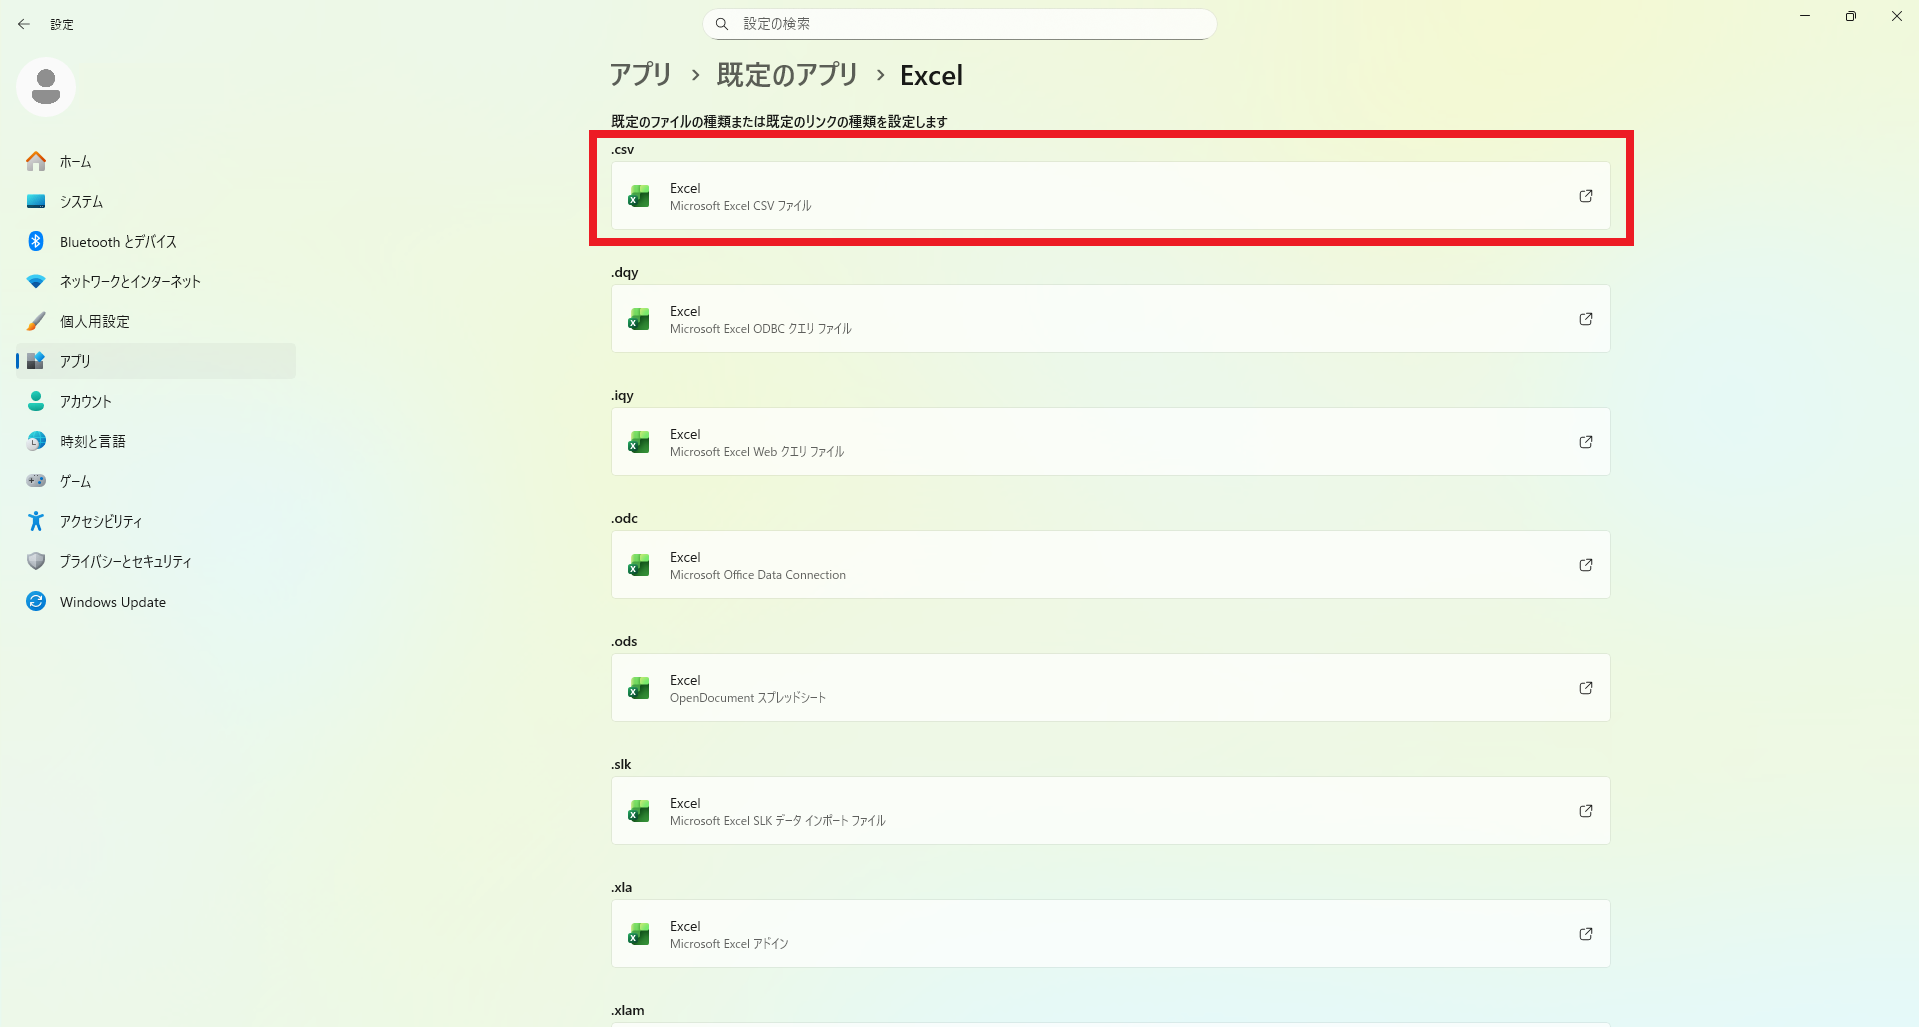Click the external link icon for .csv

pos(1585,196)
